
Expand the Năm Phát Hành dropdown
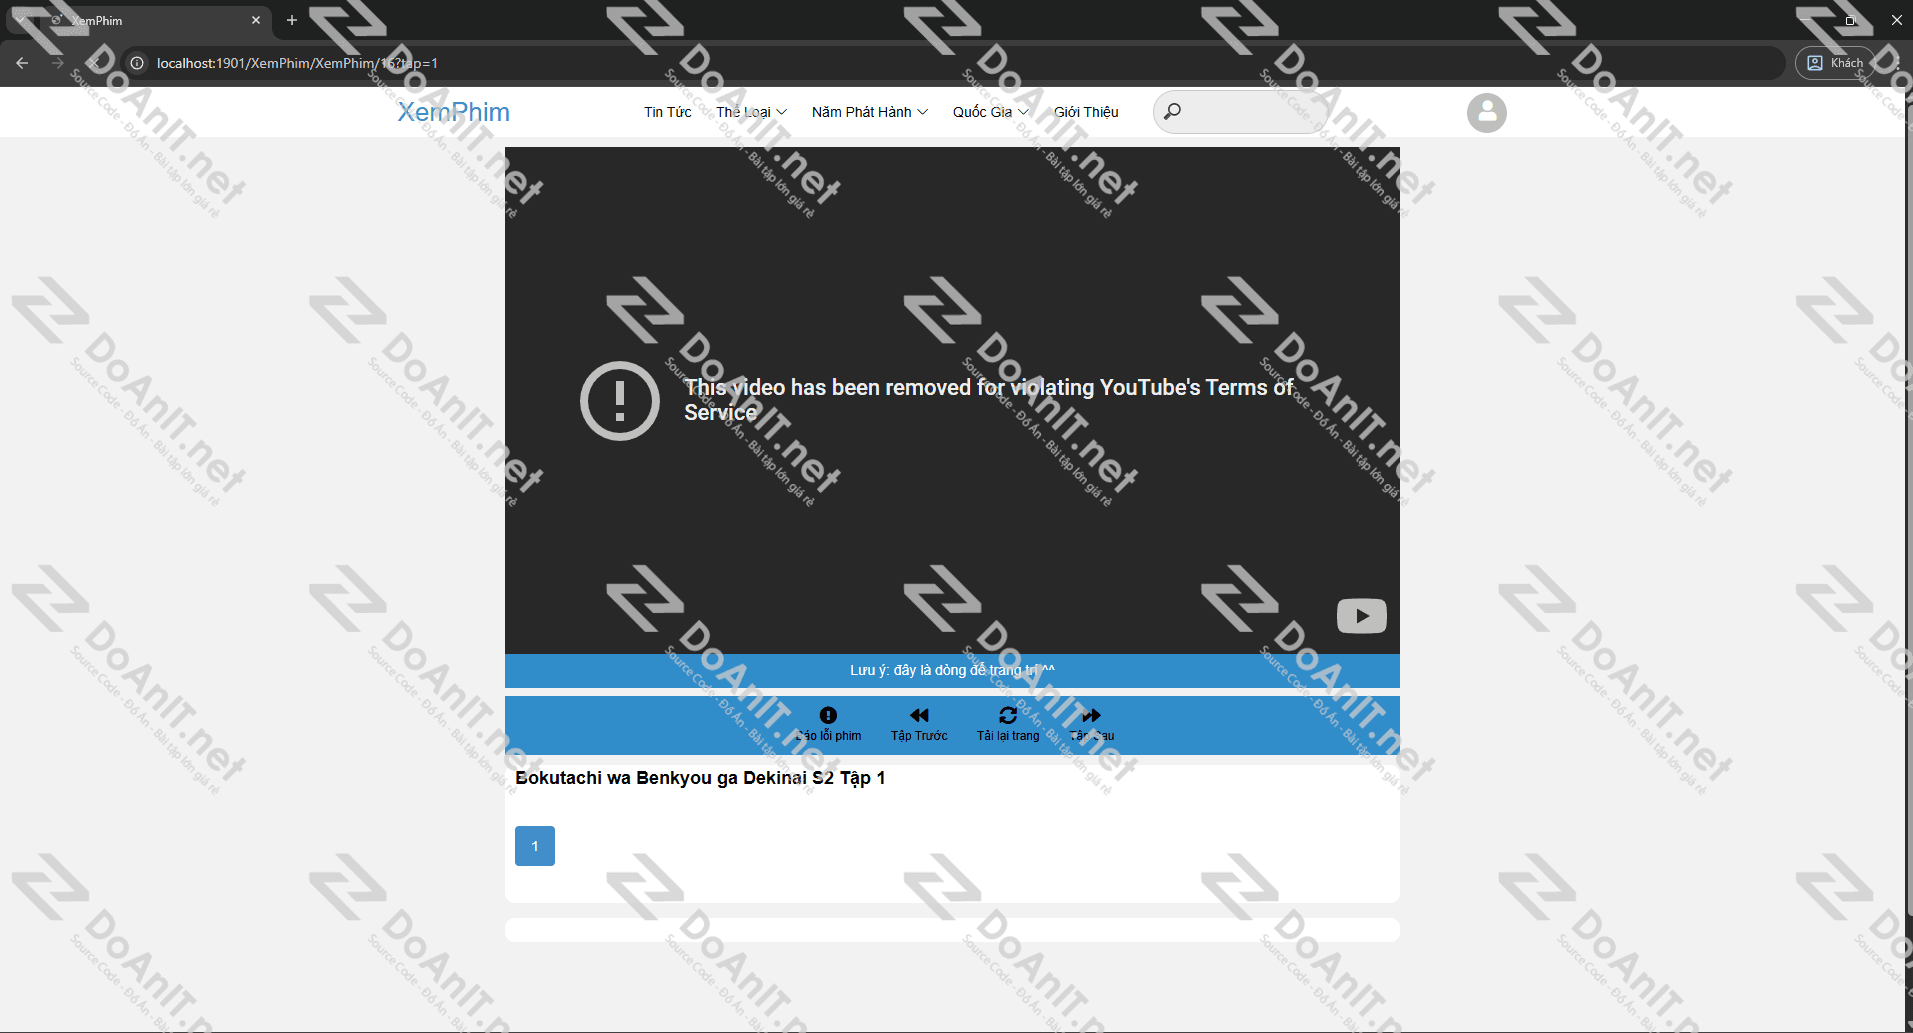coord(869,112)
